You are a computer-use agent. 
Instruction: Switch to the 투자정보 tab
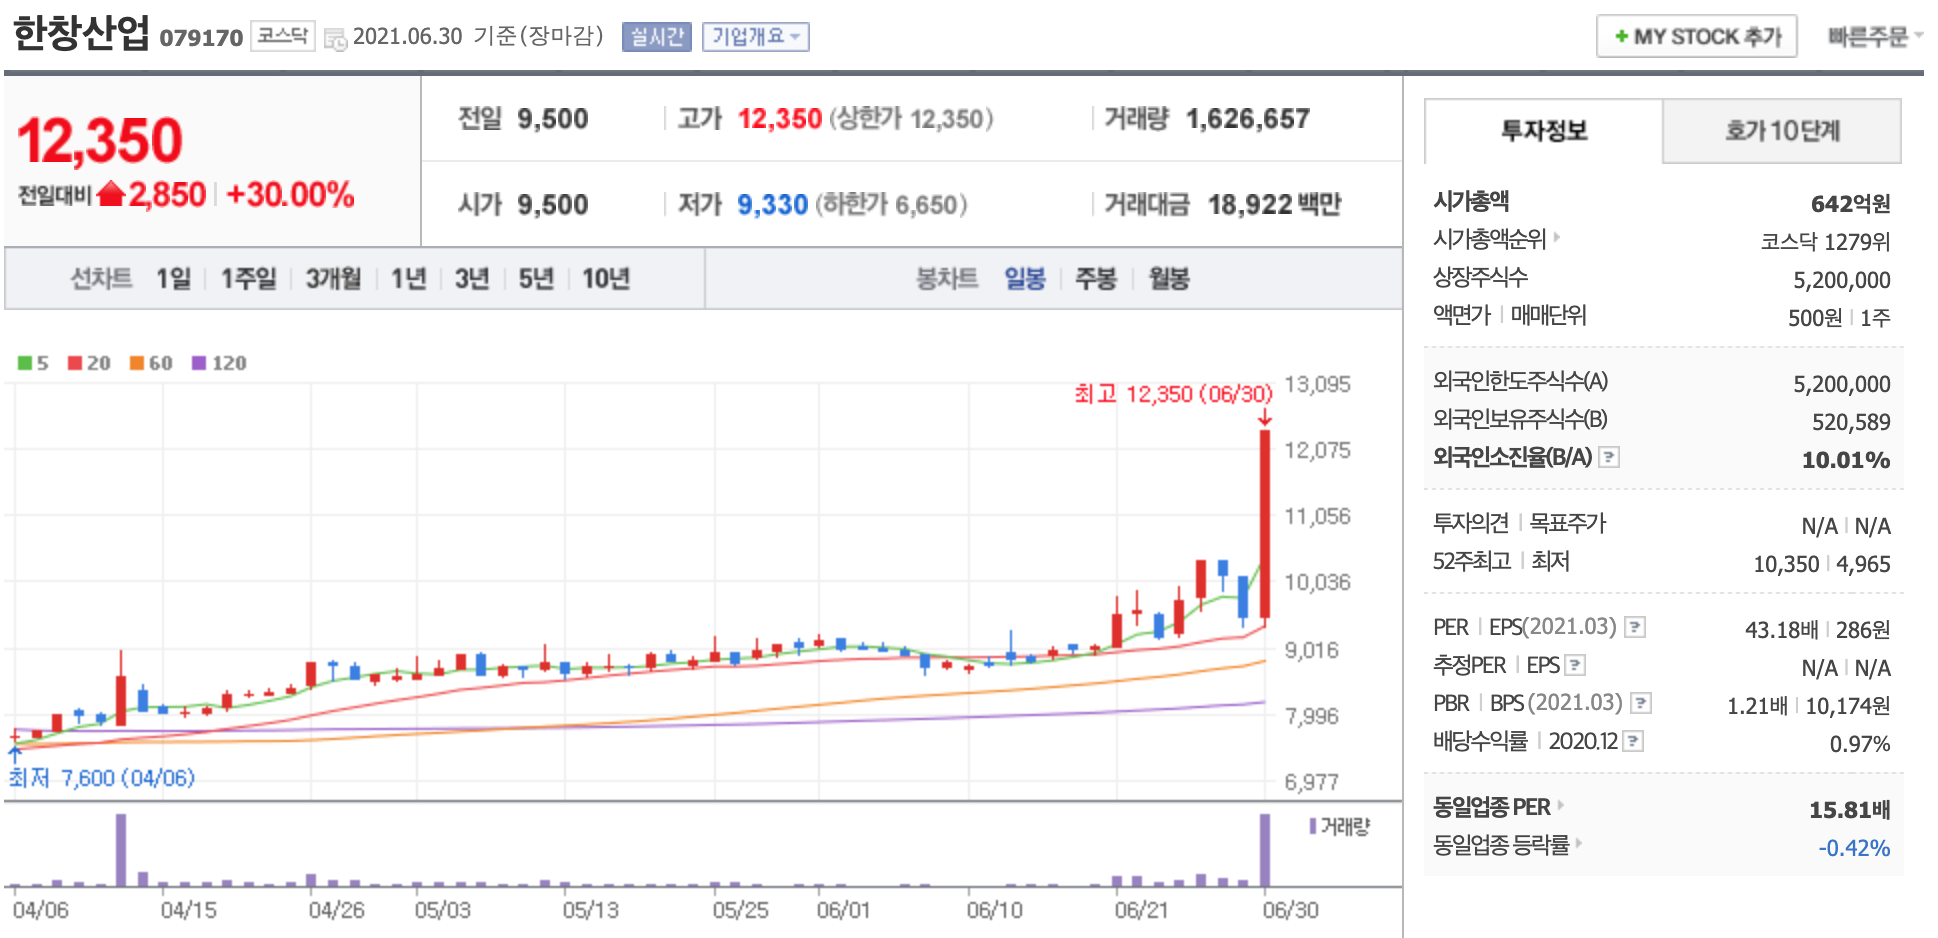tap(1543, 131)
